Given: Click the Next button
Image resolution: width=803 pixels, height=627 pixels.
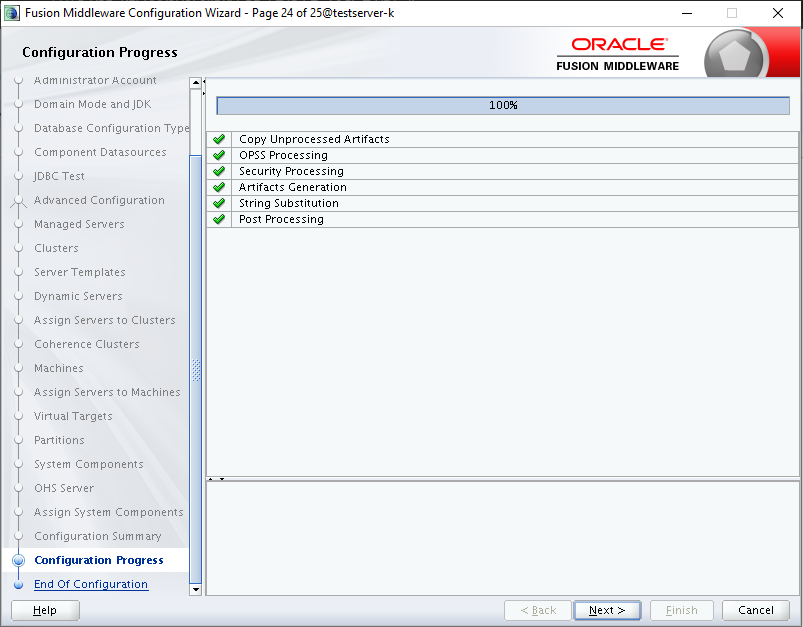Looking at the screenshot, I should pos(607,610).
